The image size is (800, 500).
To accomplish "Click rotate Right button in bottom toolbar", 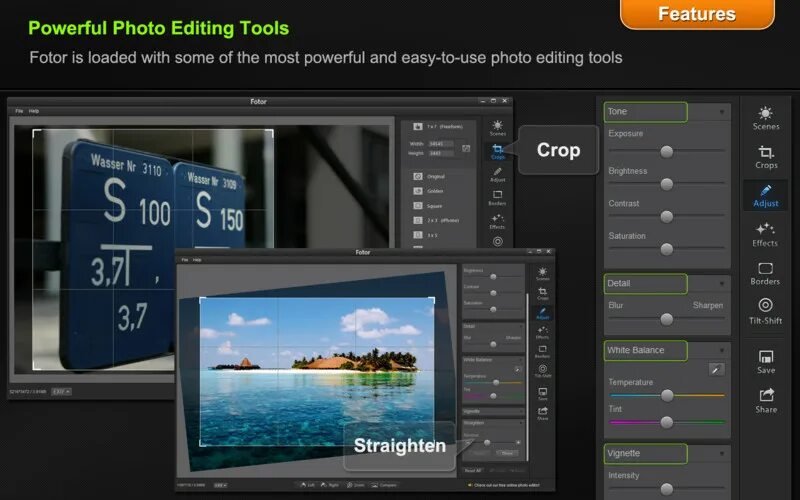I will [330, 485].
